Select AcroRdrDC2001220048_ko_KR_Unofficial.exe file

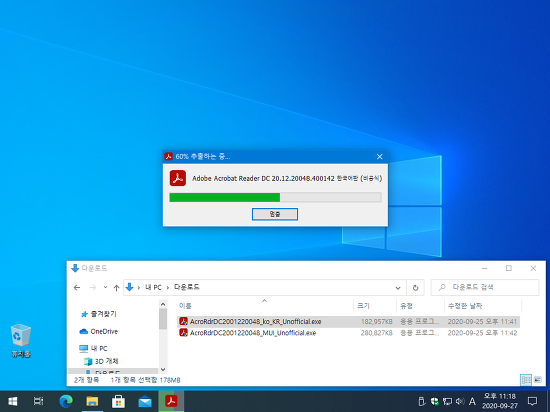point(255,322)
